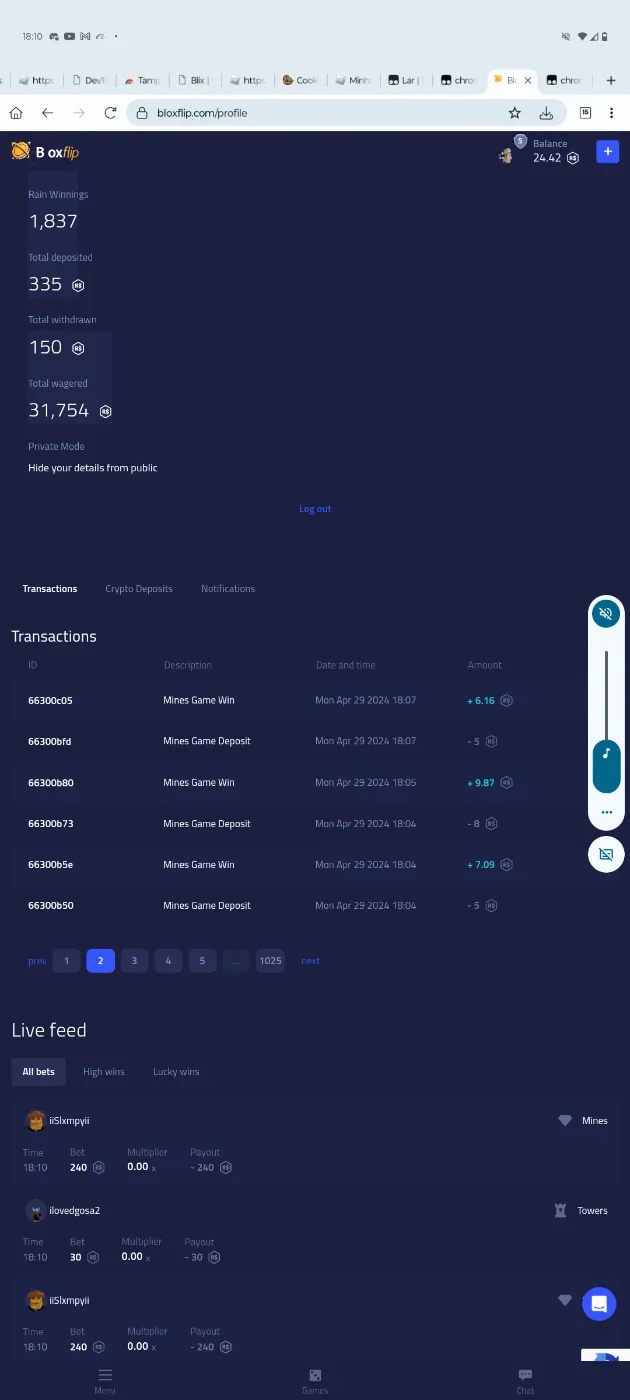
Task: Select the Crypto Deposits tab
Action: coord(139,589)
